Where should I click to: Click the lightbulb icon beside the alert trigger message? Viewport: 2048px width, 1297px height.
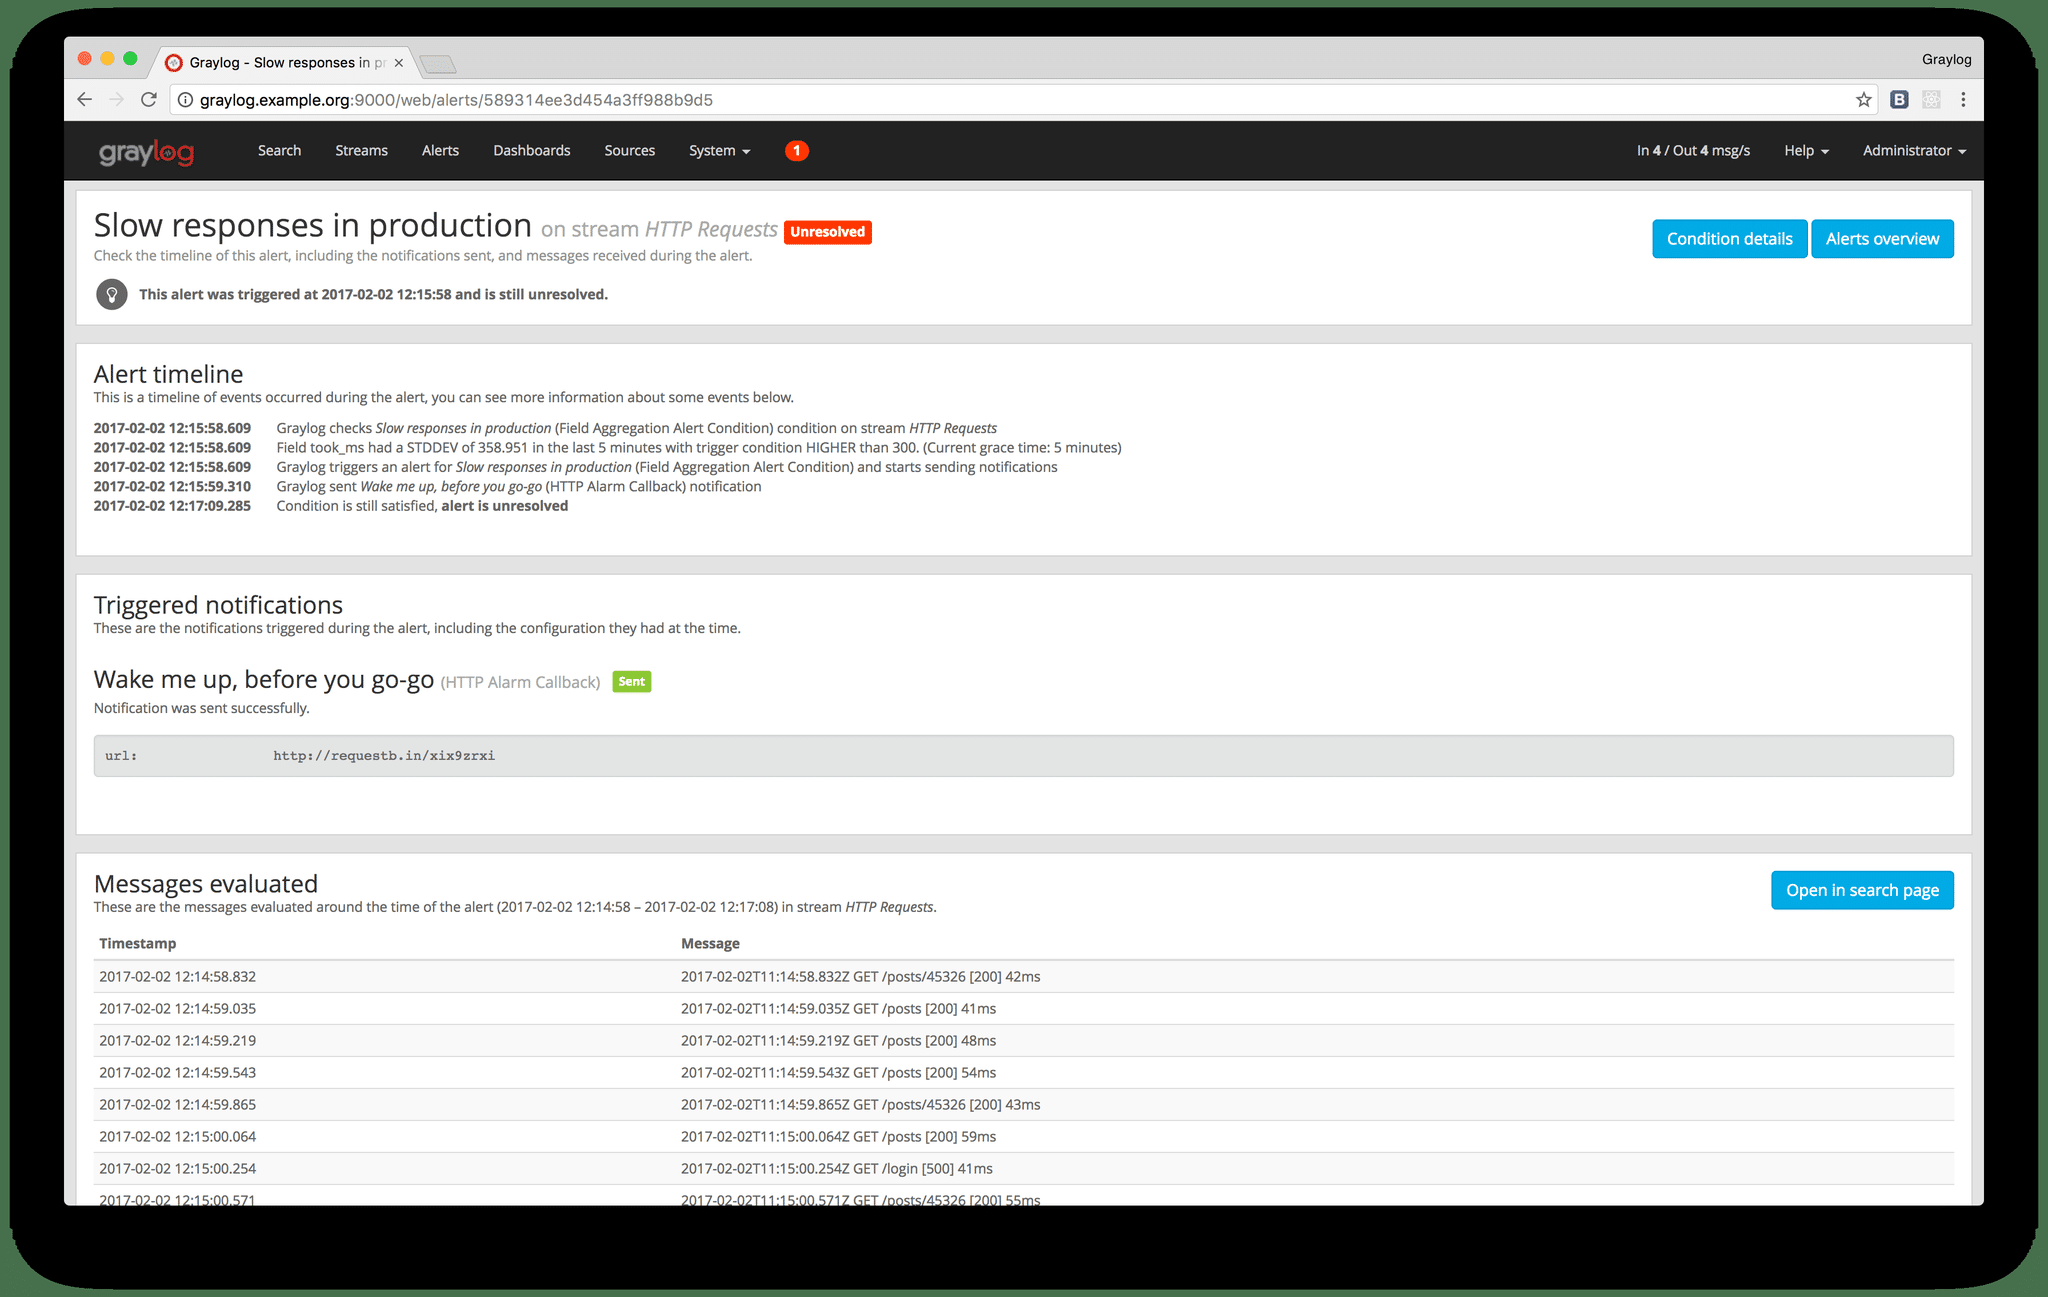coord(112,294)
